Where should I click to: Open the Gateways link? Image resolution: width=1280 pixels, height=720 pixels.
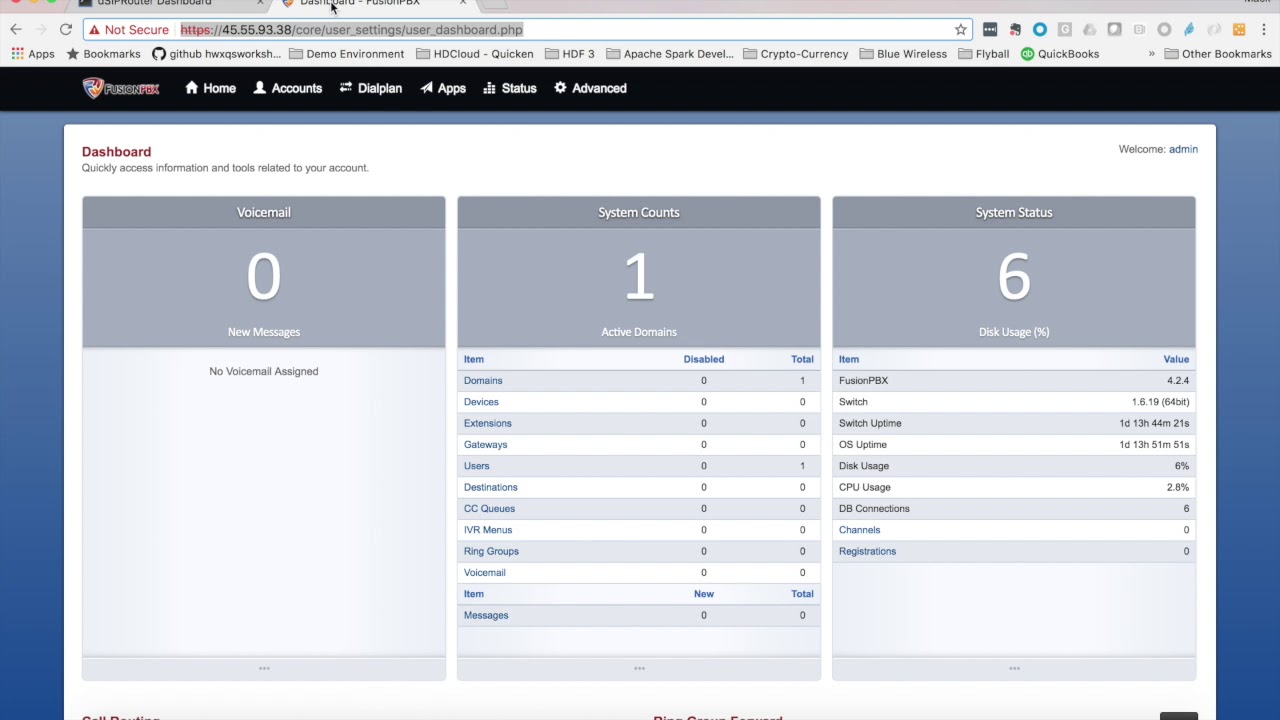485,445
